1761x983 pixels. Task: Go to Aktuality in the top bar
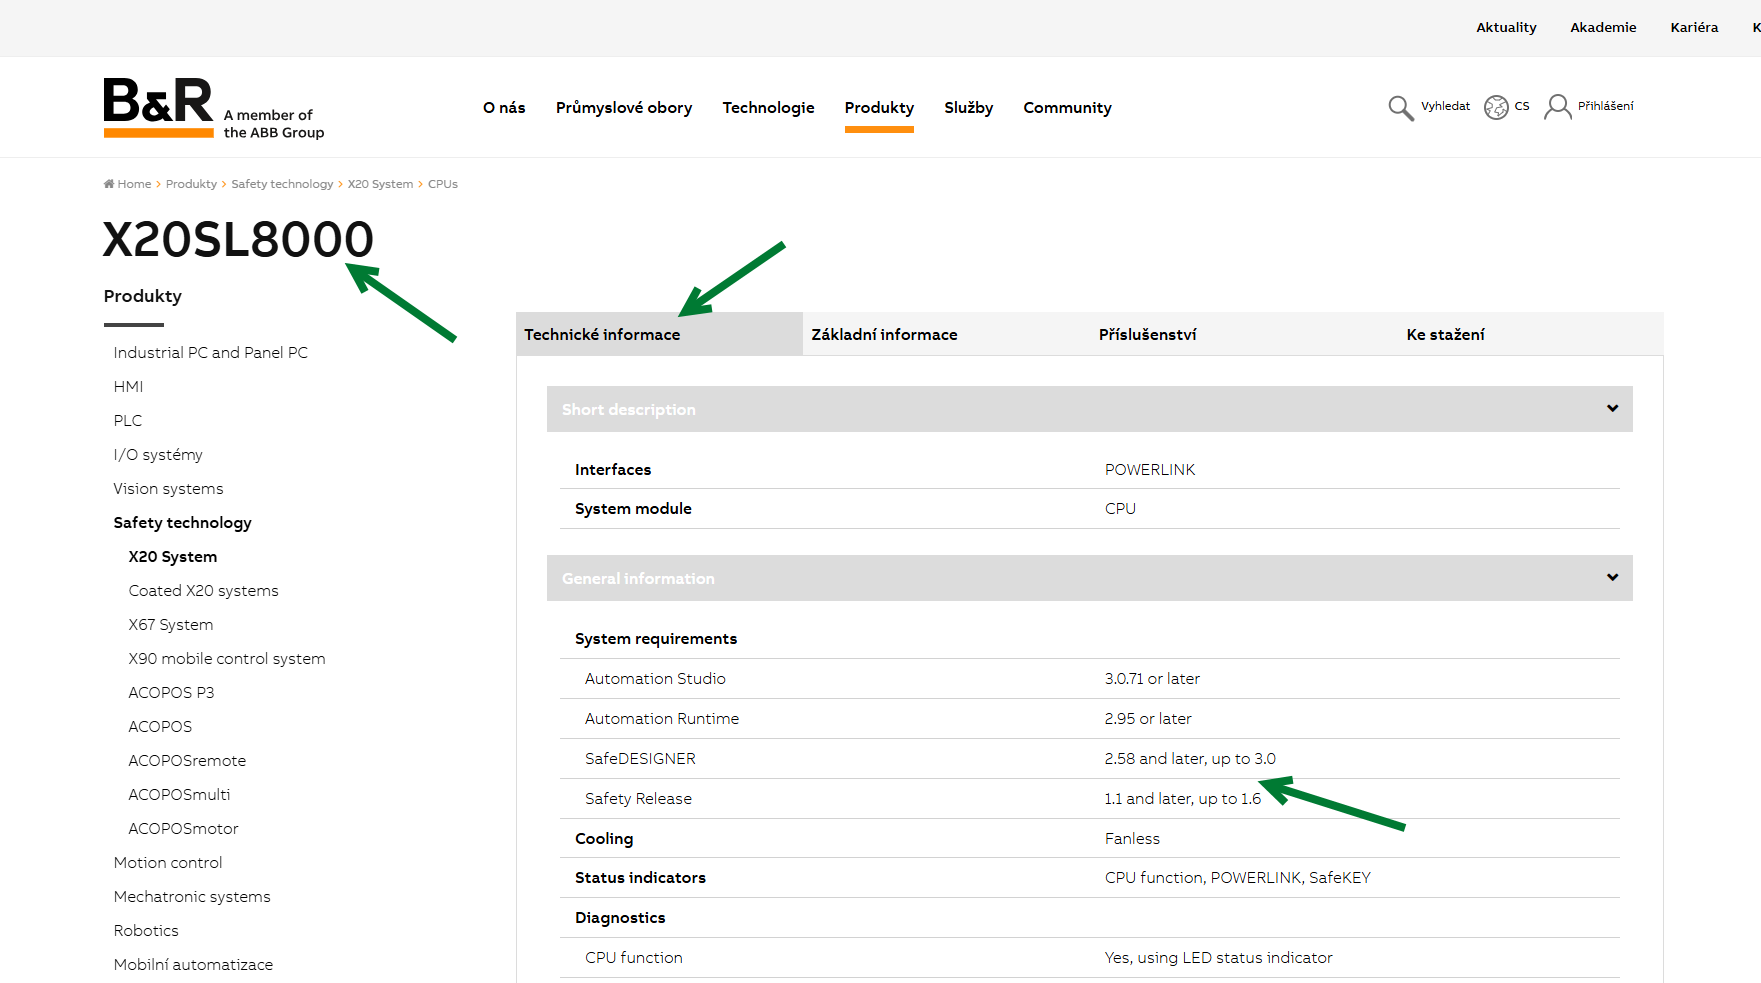coord(1506,28)
